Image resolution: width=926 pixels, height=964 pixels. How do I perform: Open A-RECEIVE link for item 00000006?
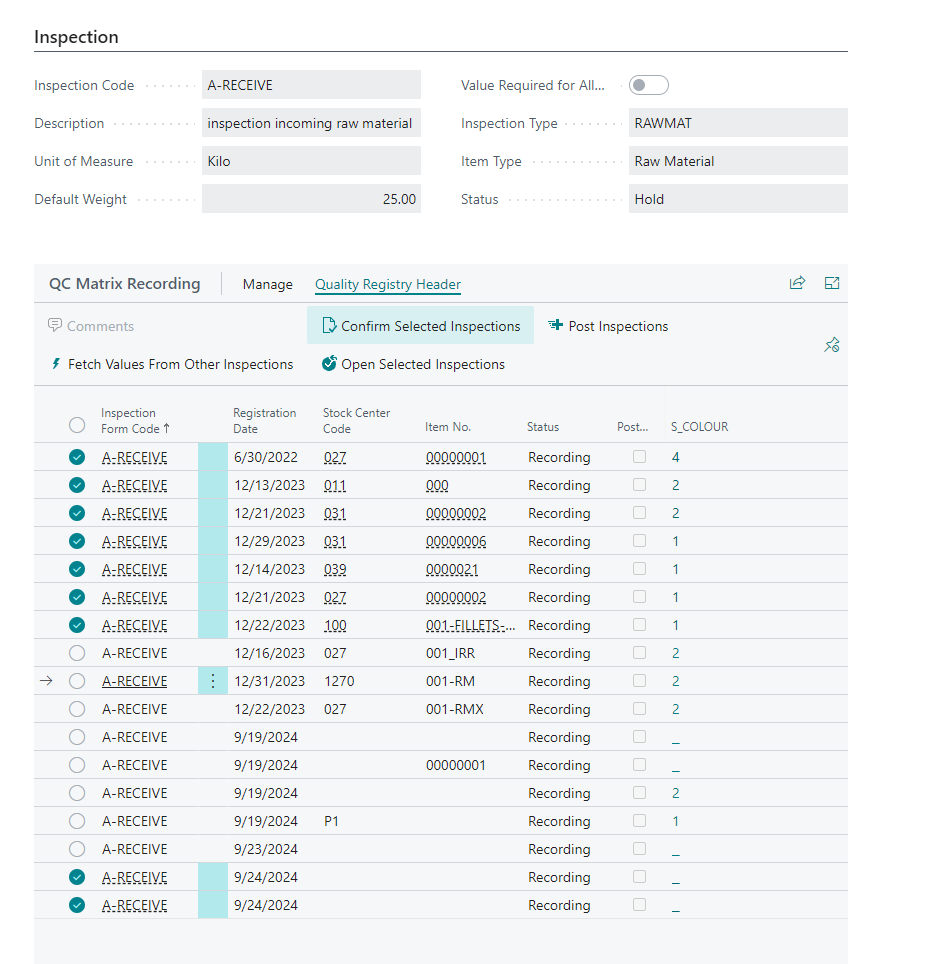click(135, 541)
